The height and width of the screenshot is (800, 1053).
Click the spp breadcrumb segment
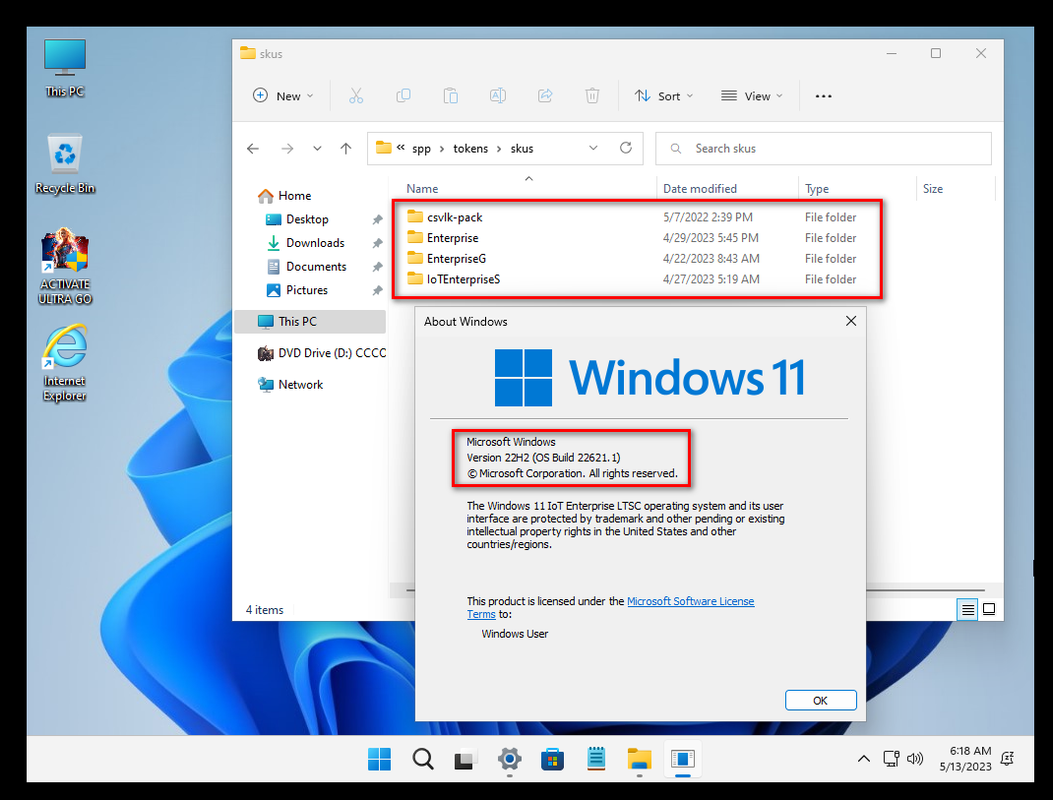(421, 148)
